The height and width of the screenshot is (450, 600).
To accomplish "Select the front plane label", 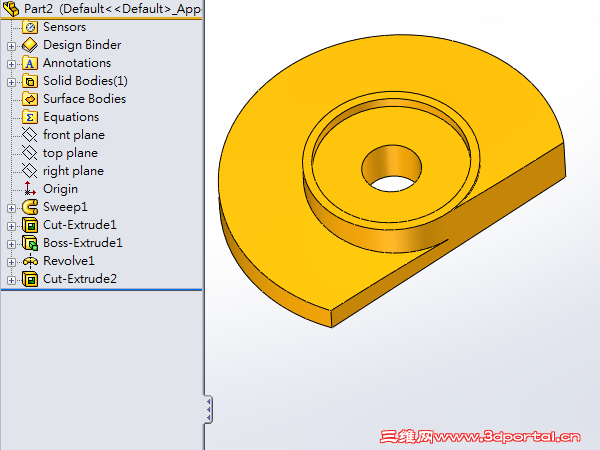I will point(73,135).
